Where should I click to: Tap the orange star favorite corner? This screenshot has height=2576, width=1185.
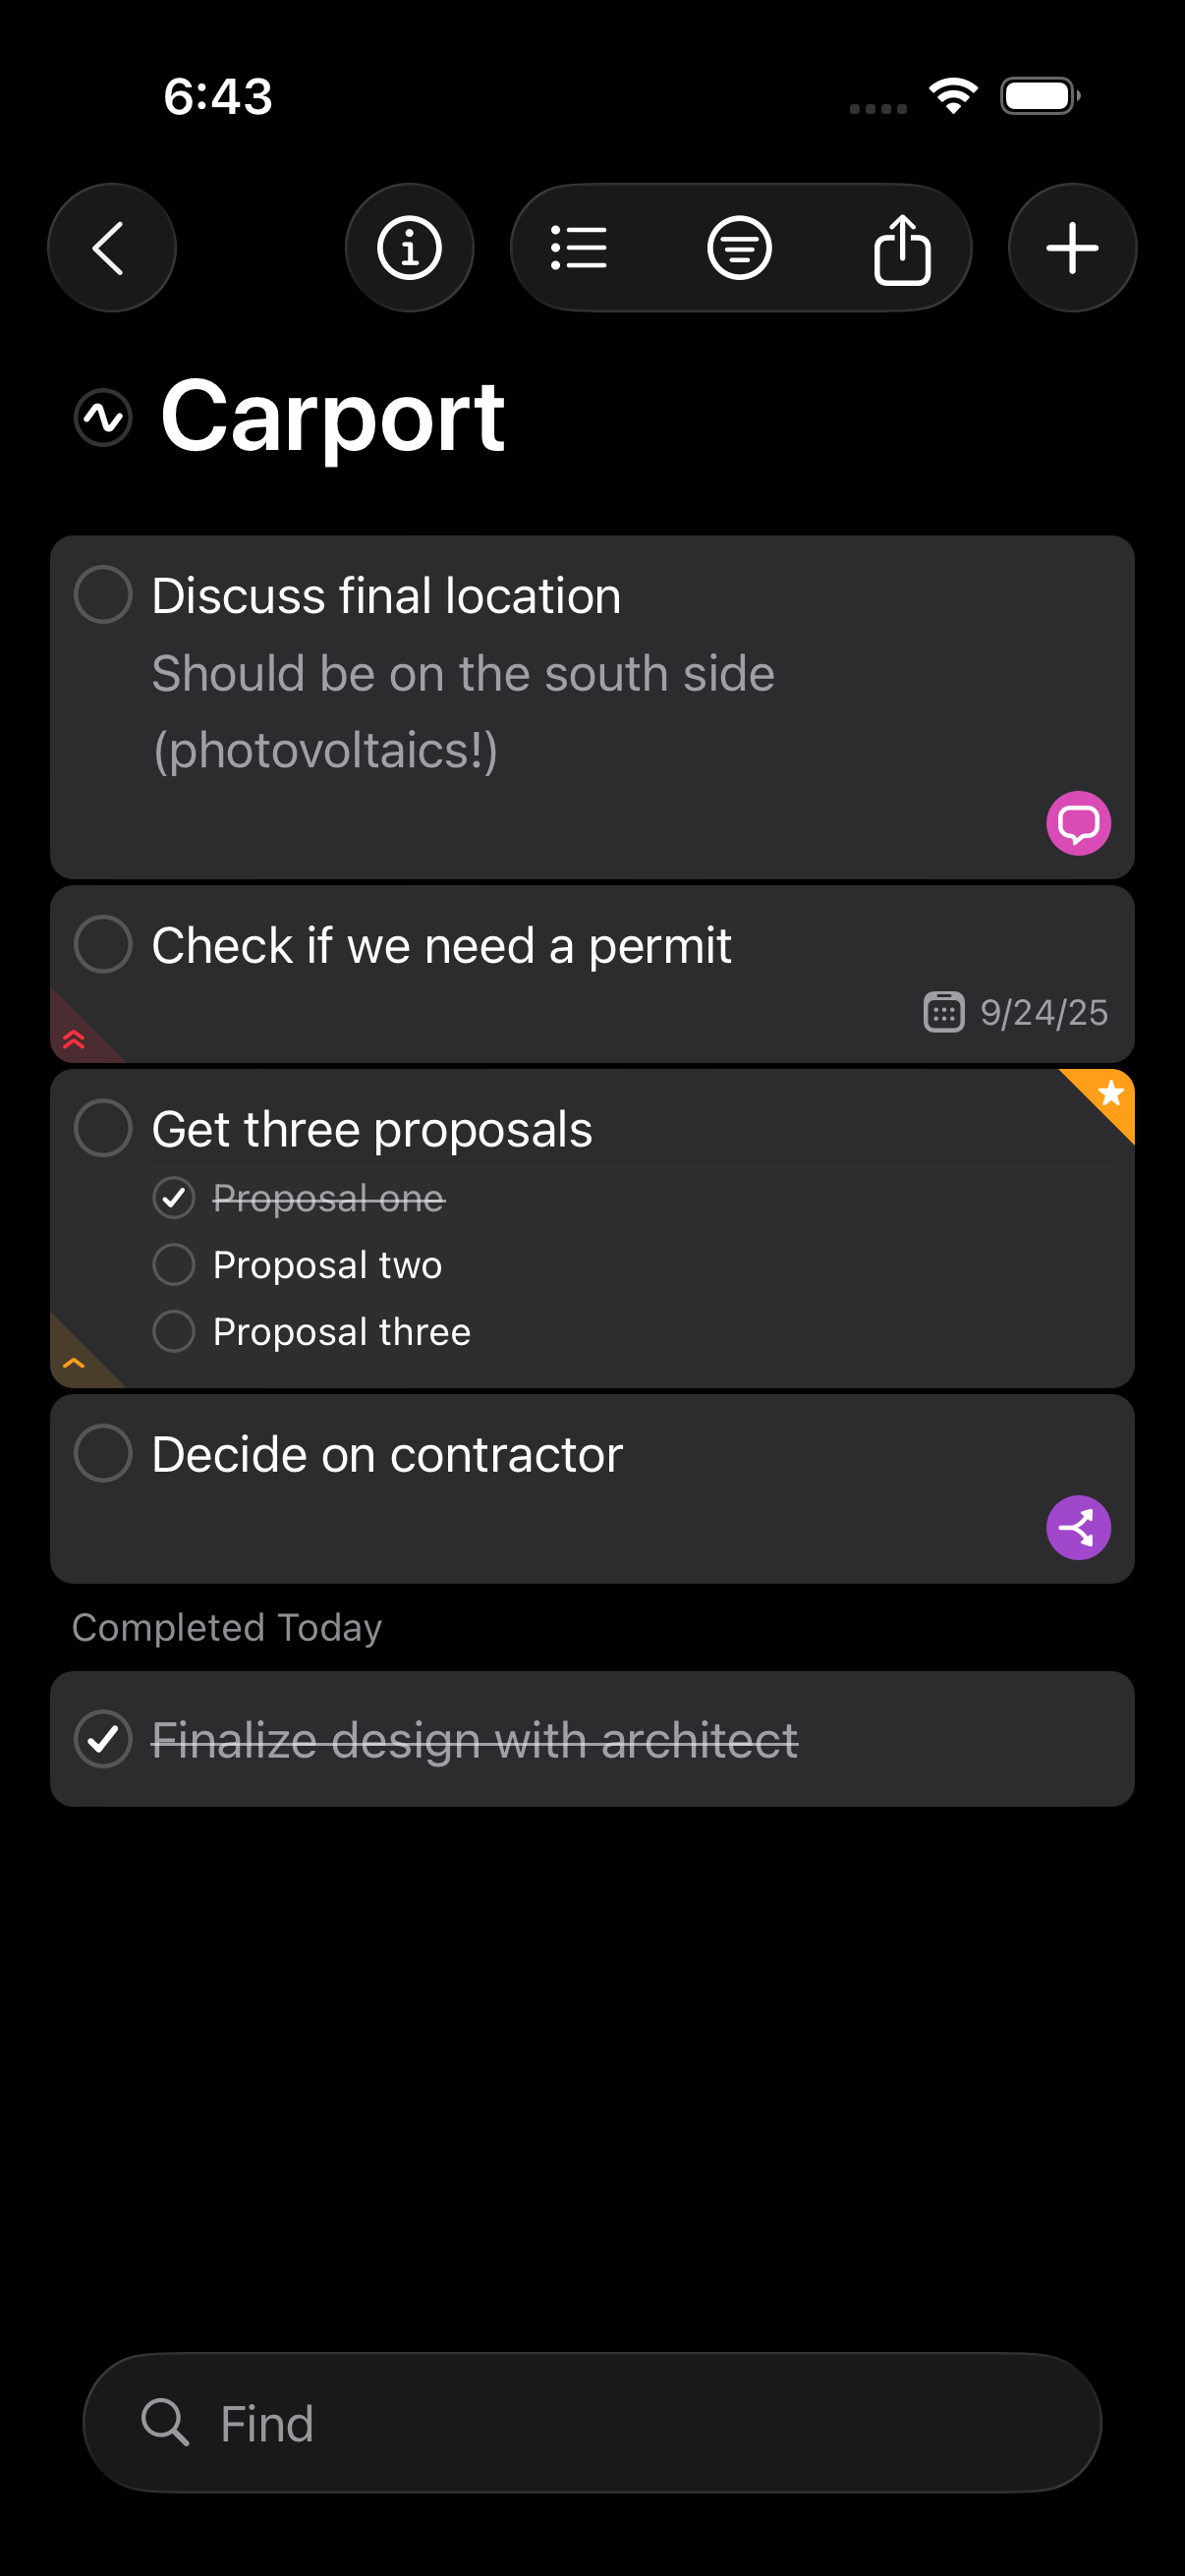[x=1109, y=1094]
